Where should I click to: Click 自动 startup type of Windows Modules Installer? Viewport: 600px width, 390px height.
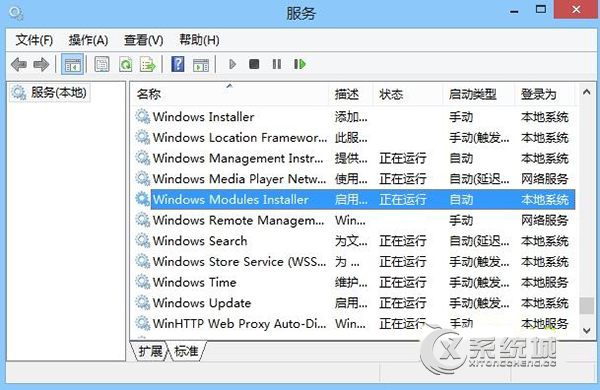(x=461, y=199)
